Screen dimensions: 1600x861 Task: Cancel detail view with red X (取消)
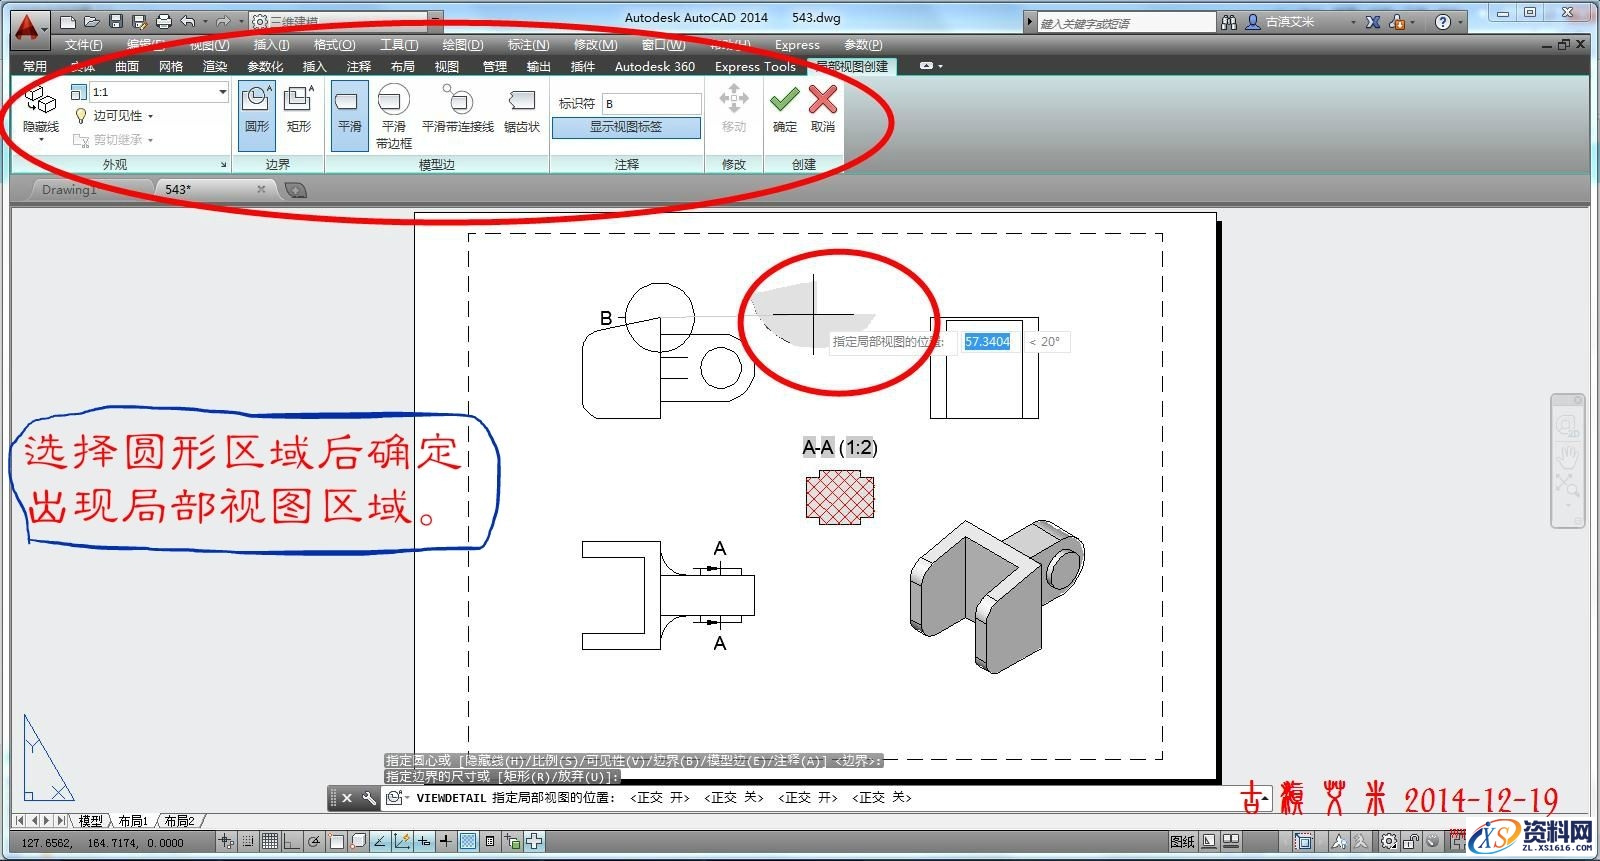pos(823,109)
